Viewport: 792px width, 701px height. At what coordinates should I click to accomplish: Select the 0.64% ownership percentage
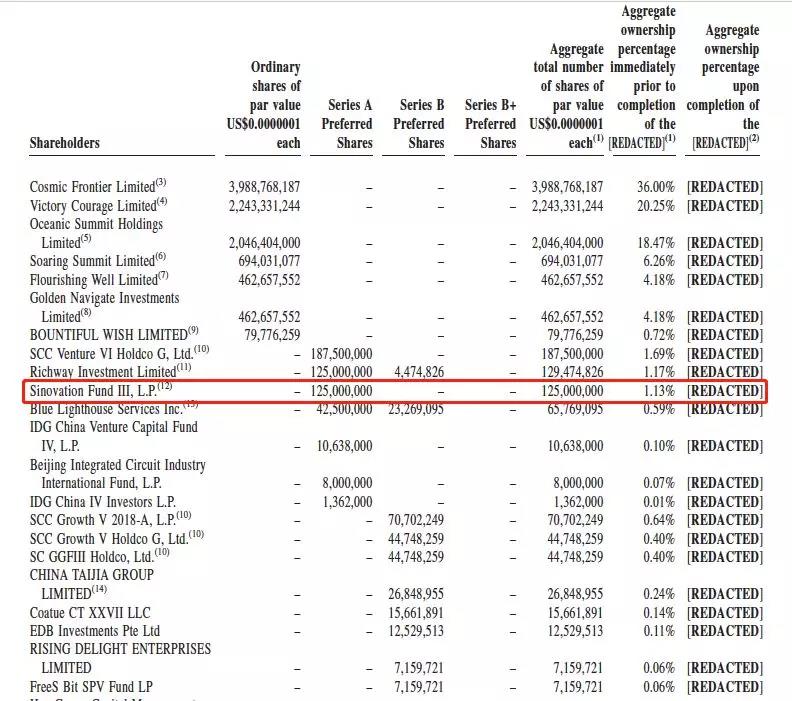[x=659, y=520]
